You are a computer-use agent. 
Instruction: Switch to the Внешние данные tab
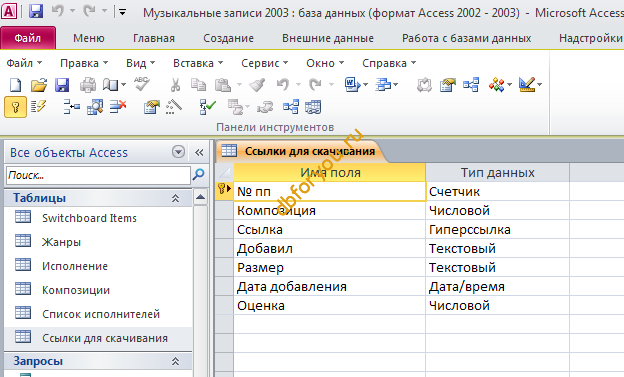(x=328, y=38)
